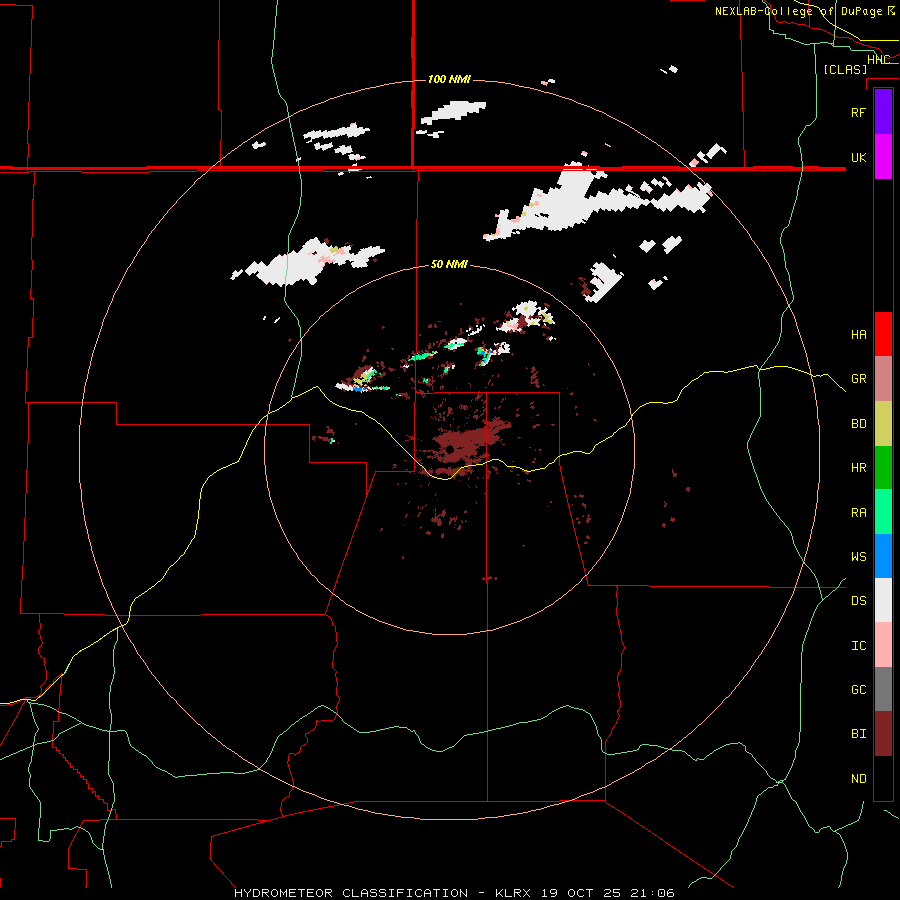Select the 'GC' legend label

[x=858, y=689]
